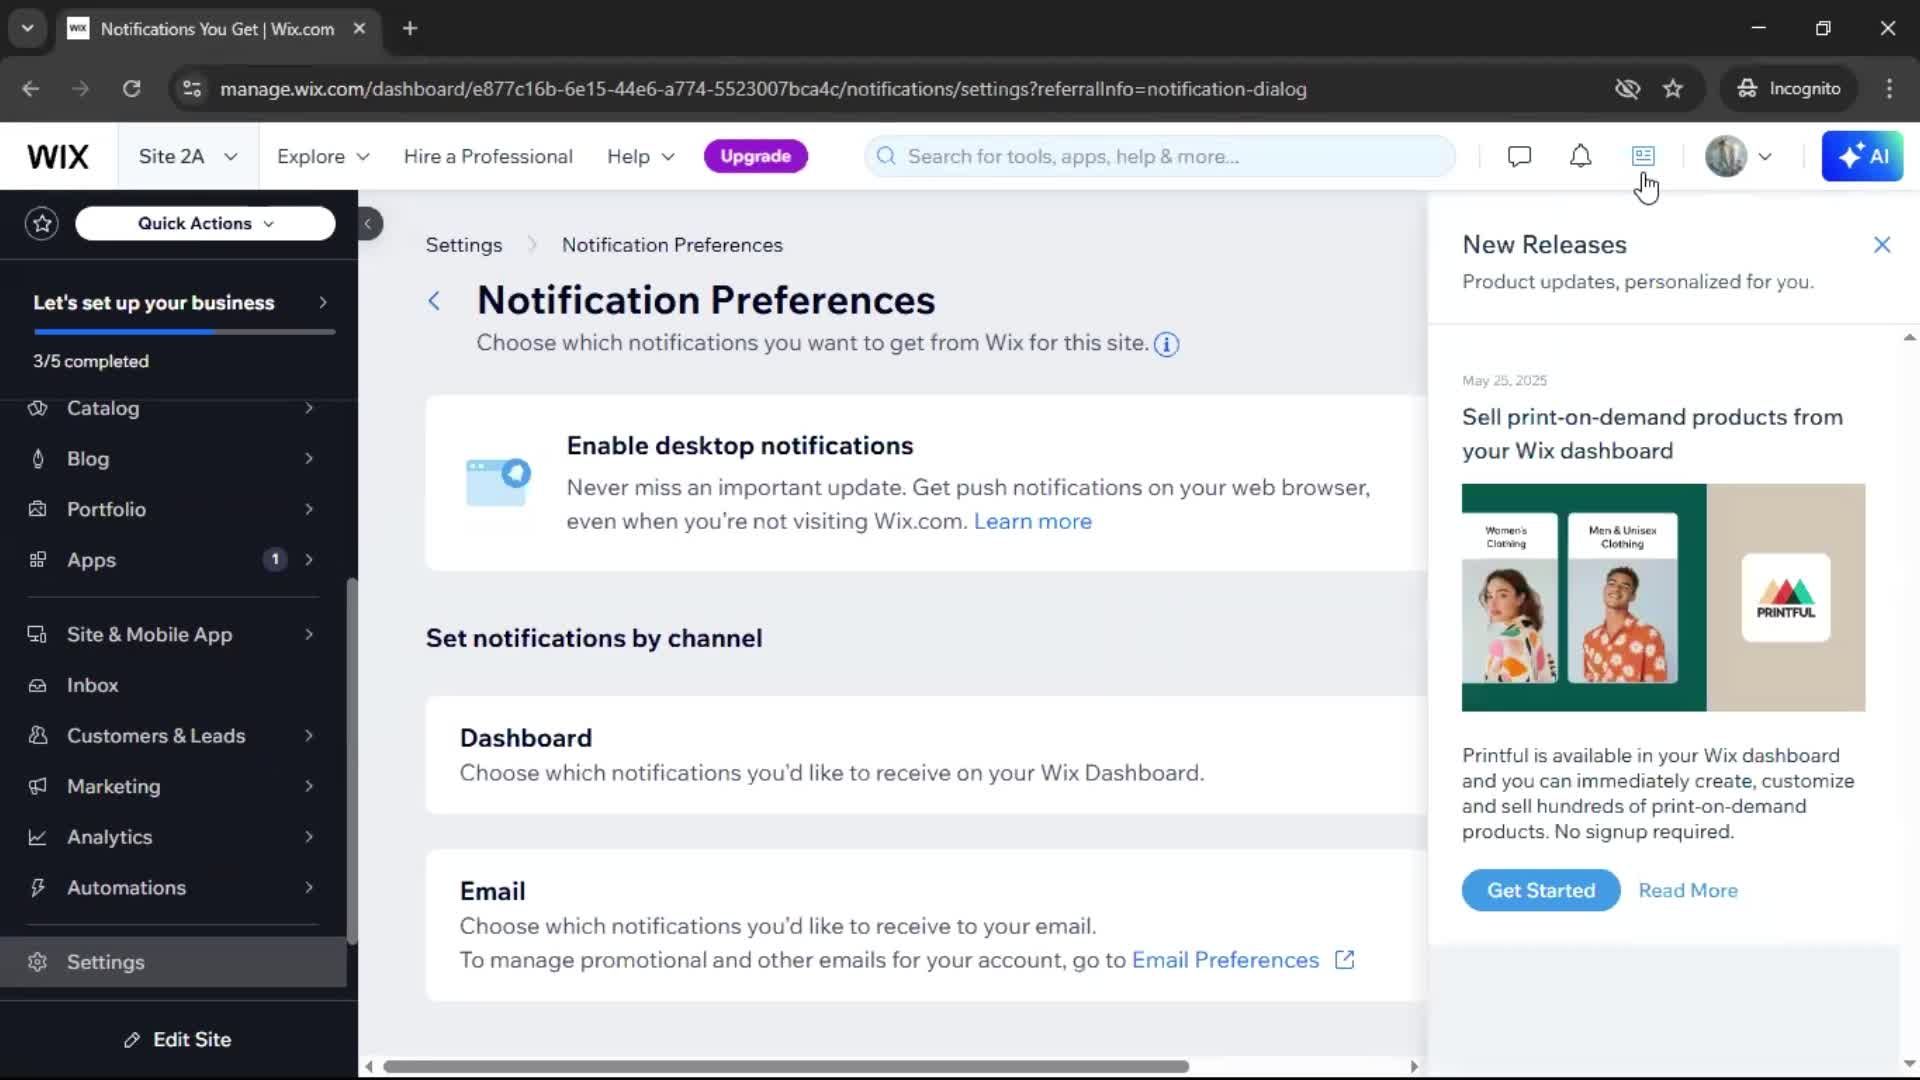Click the Automations lightning icon
Image resolution: width=1920 pixels, height=1080 pixels.
(38, 887)
